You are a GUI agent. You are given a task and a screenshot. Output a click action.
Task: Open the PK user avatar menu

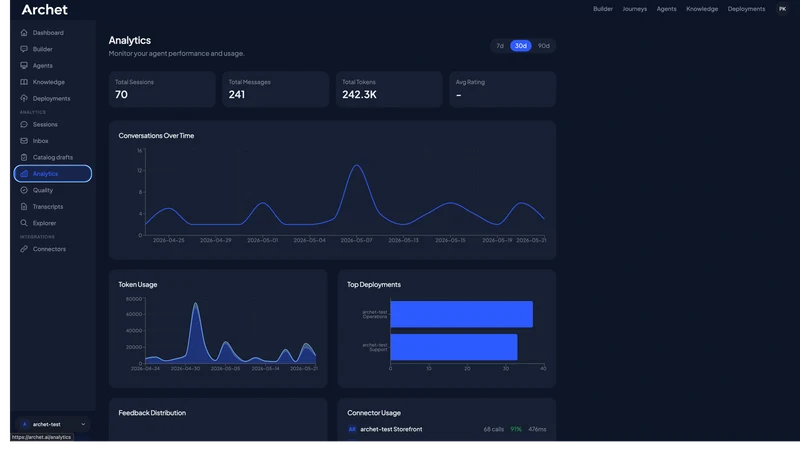782,9
